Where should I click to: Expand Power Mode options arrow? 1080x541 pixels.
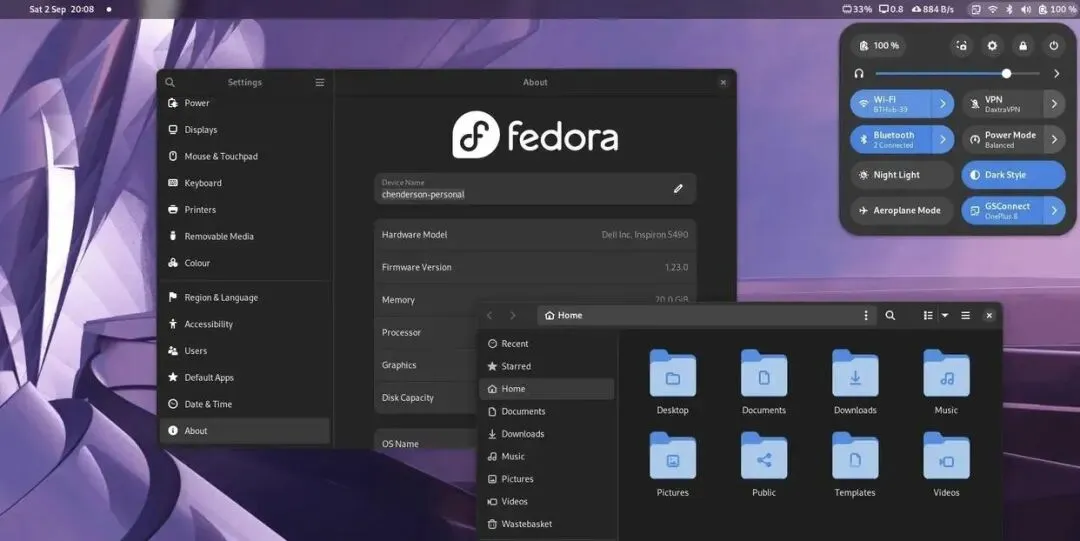[1055, 140]
